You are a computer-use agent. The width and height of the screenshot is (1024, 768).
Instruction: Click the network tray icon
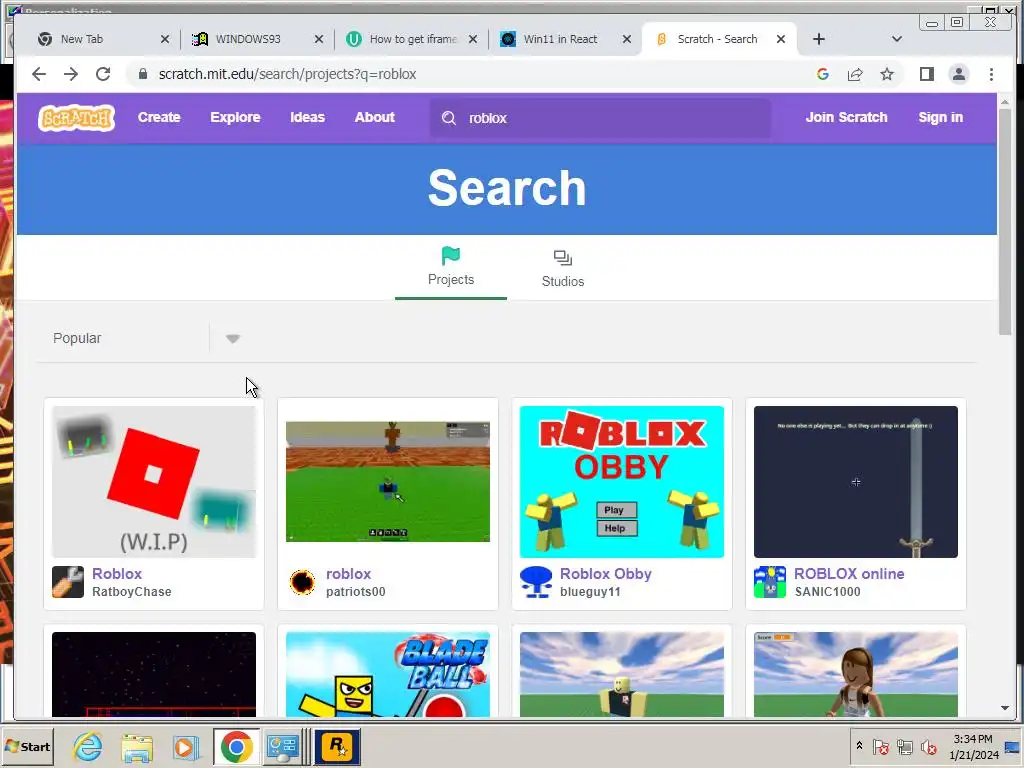pyautogui.click(x=904, y=746)
